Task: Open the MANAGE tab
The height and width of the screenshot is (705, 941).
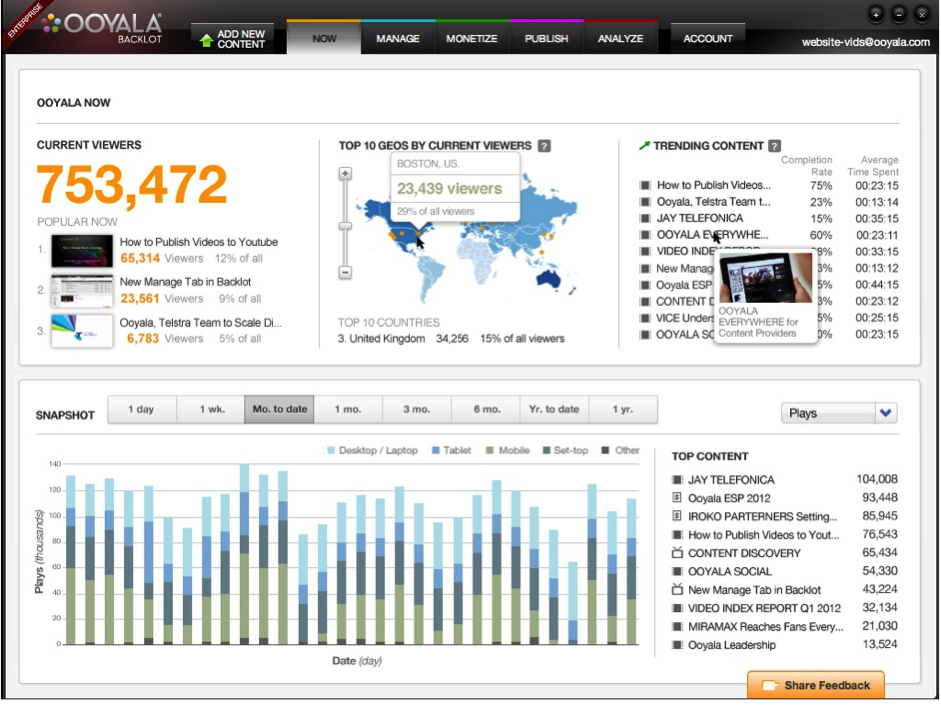Action: coord(398,38)
